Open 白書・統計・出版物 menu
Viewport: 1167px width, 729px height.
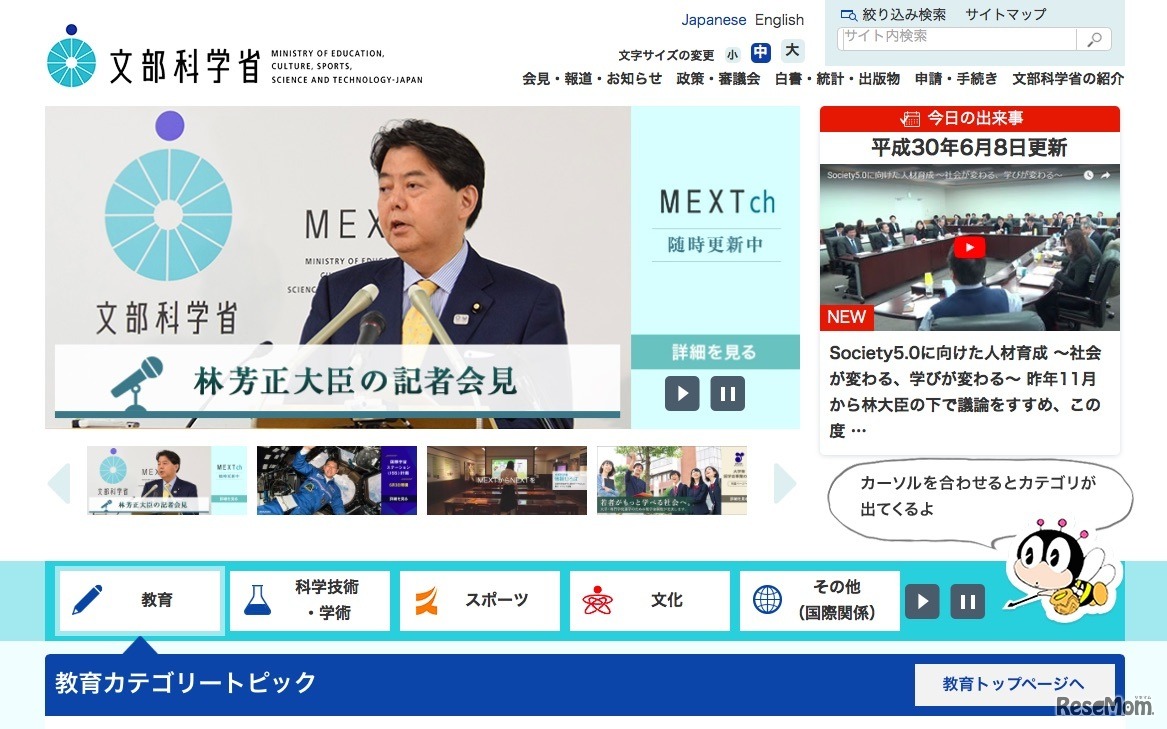pyautogui.click(x=837, y=78)
